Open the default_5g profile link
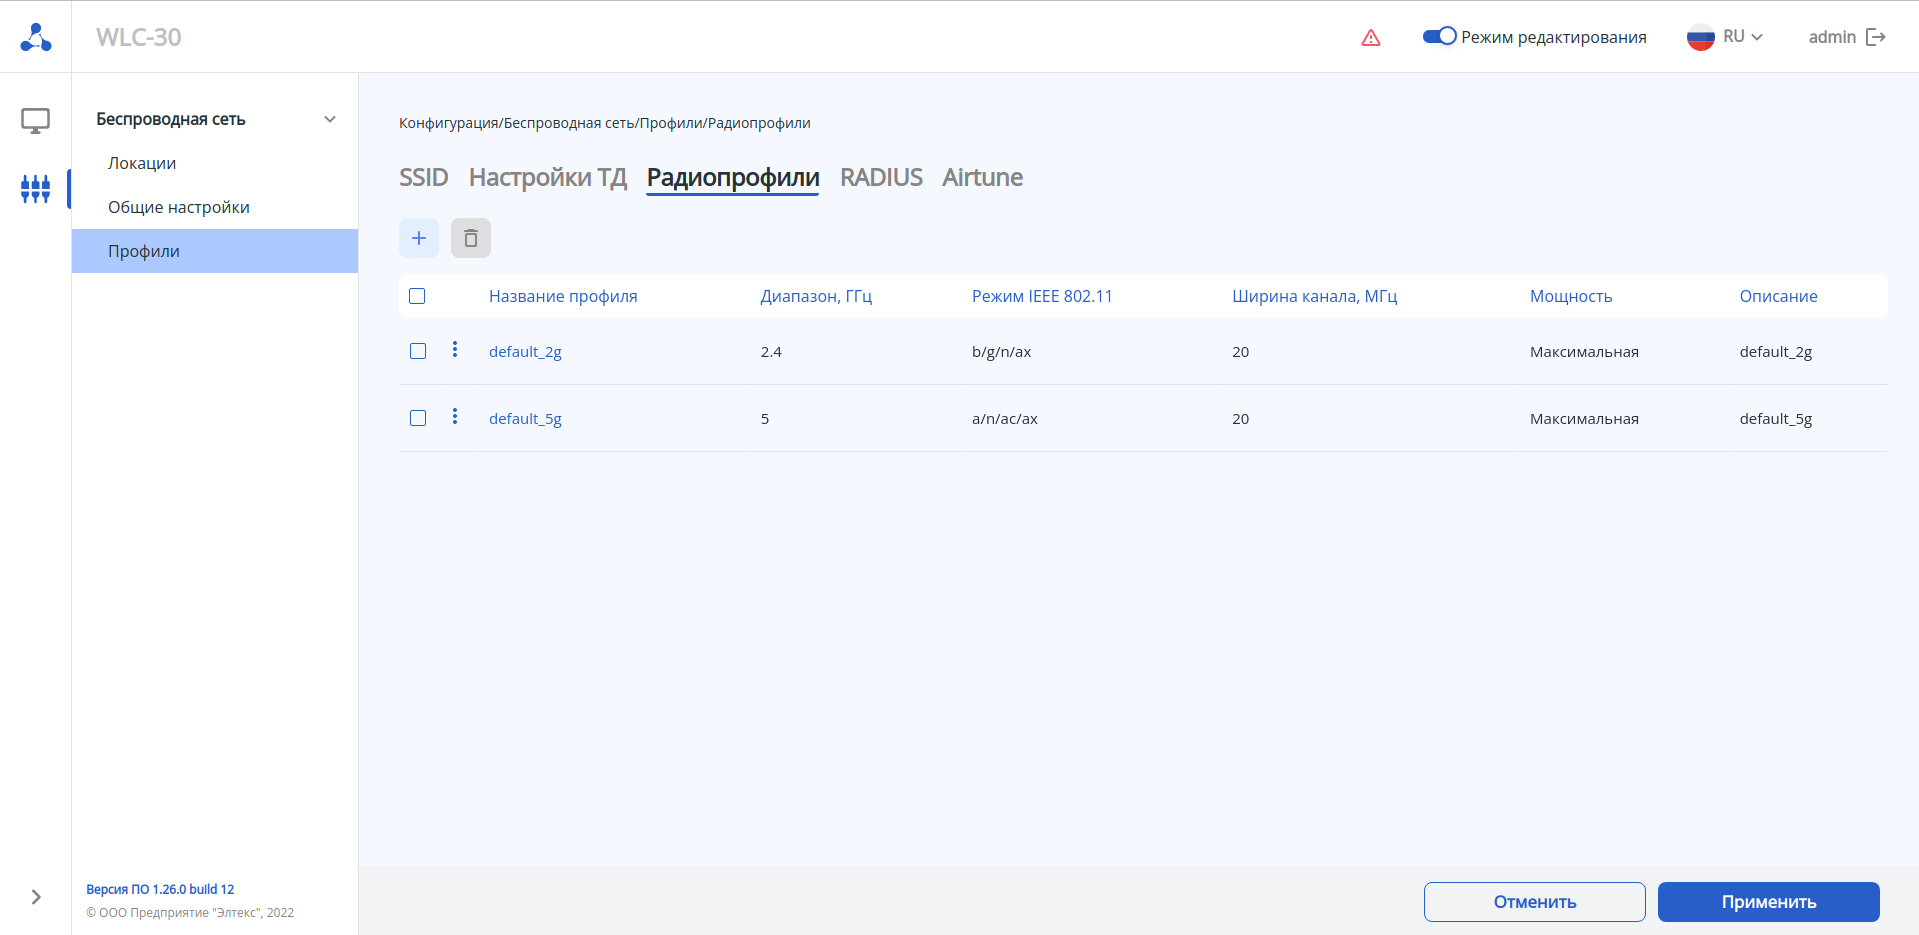This screenshot has height=935, width=1919. [x=525, y=419]
